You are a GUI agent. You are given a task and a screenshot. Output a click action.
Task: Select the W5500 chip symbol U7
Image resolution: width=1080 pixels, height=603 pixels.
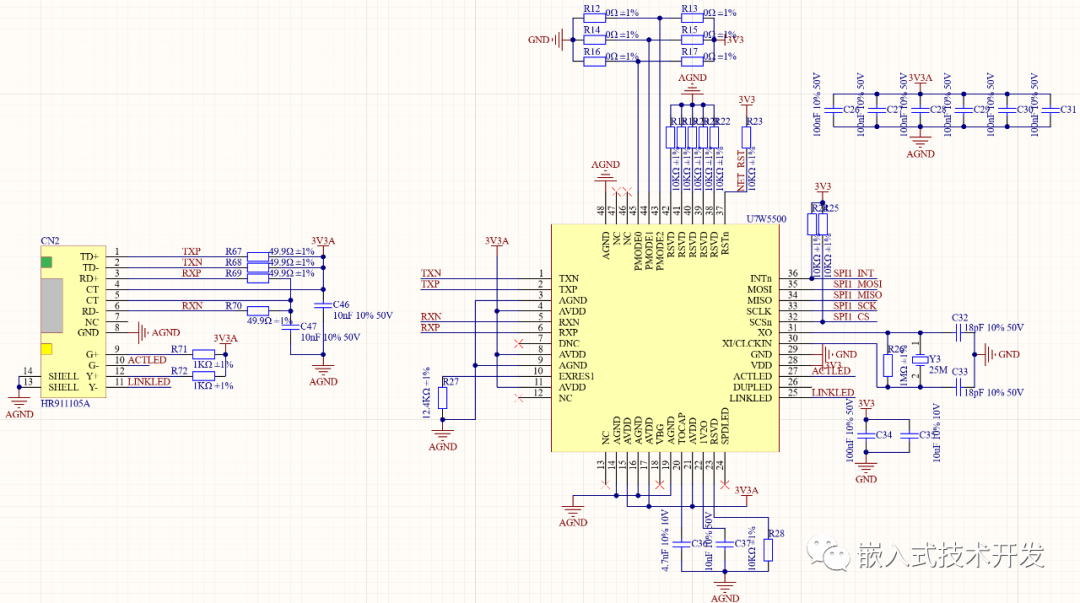[665, 340]
